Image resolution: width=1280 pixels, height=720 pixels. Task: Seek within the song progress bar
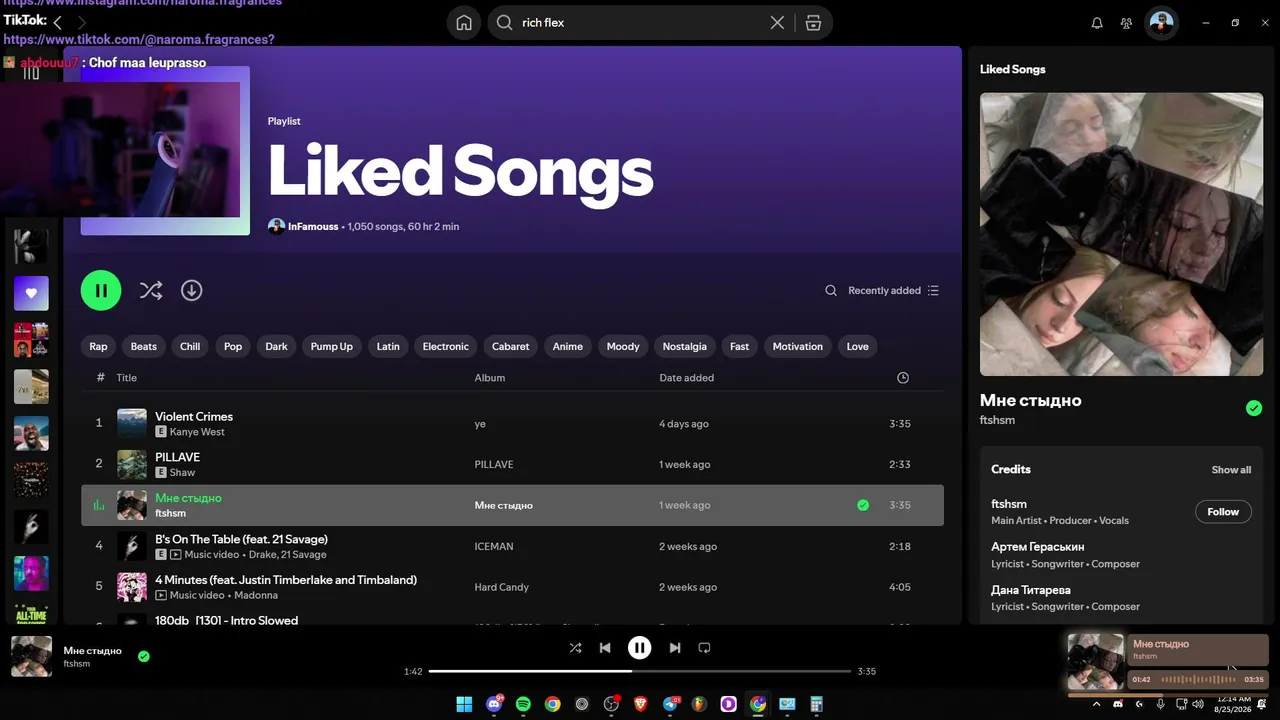click(x=640, y=671)
